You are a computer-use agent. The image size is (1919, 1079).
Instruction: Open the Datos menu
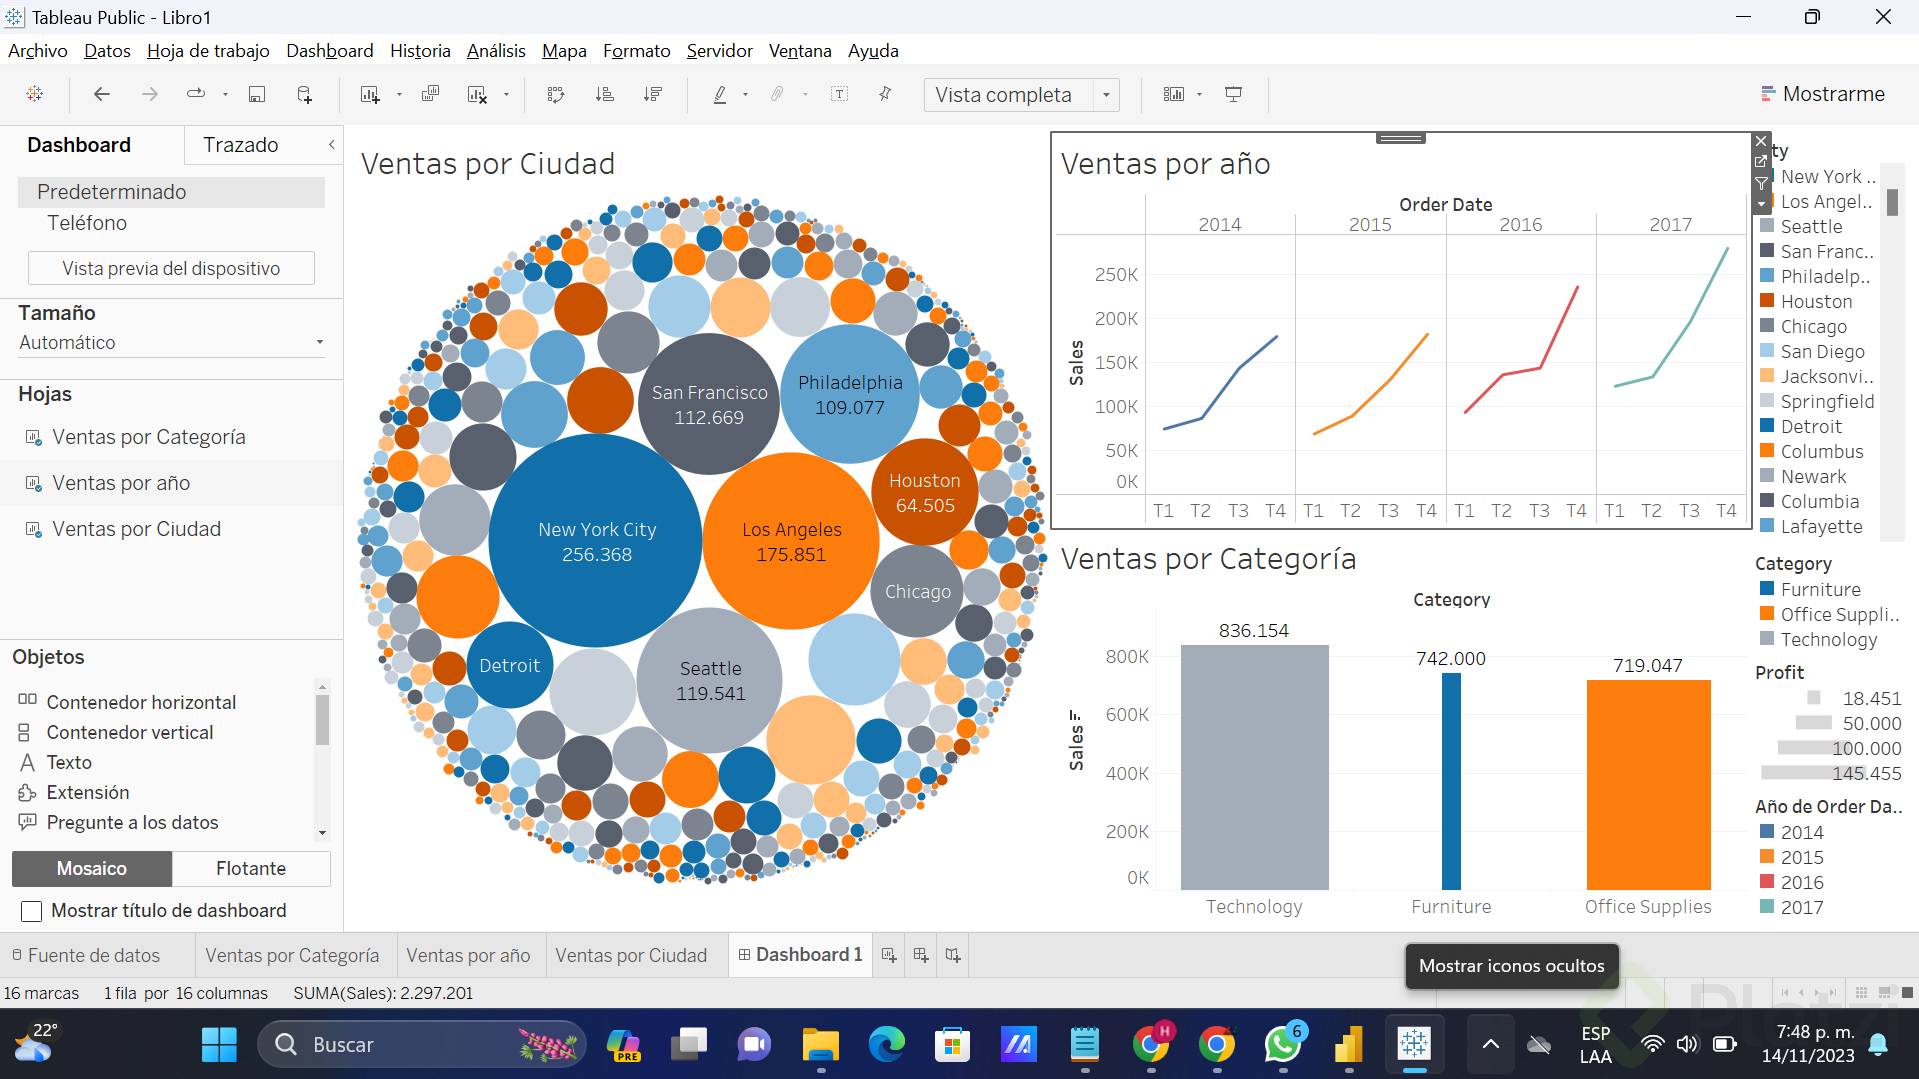[107, 51]
